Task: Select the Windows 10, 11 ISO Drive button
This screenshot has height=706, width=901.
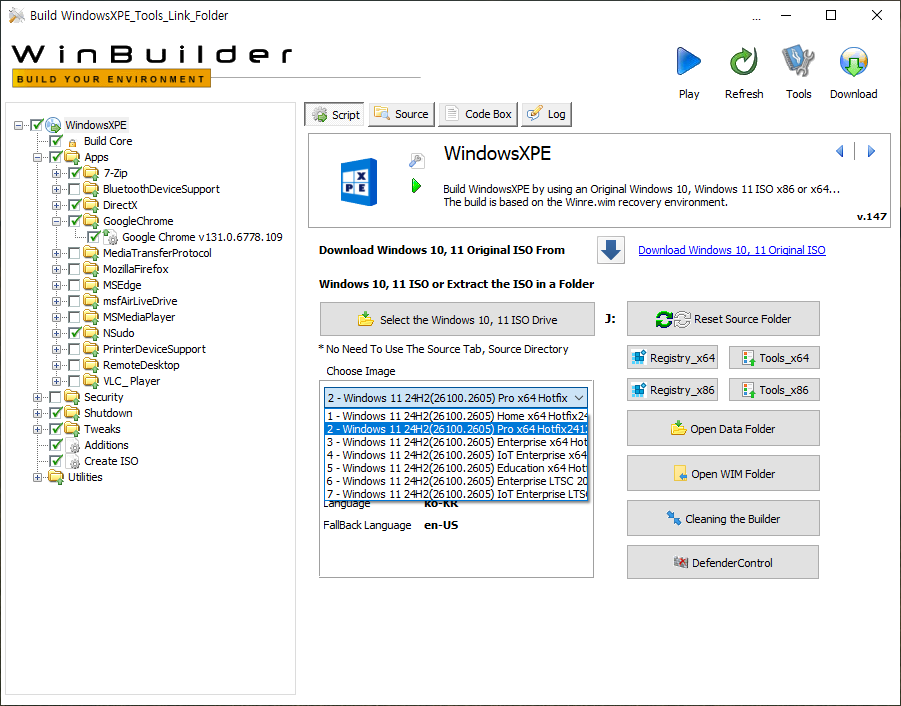Action: pyautogui.click(x=457, y=319)
